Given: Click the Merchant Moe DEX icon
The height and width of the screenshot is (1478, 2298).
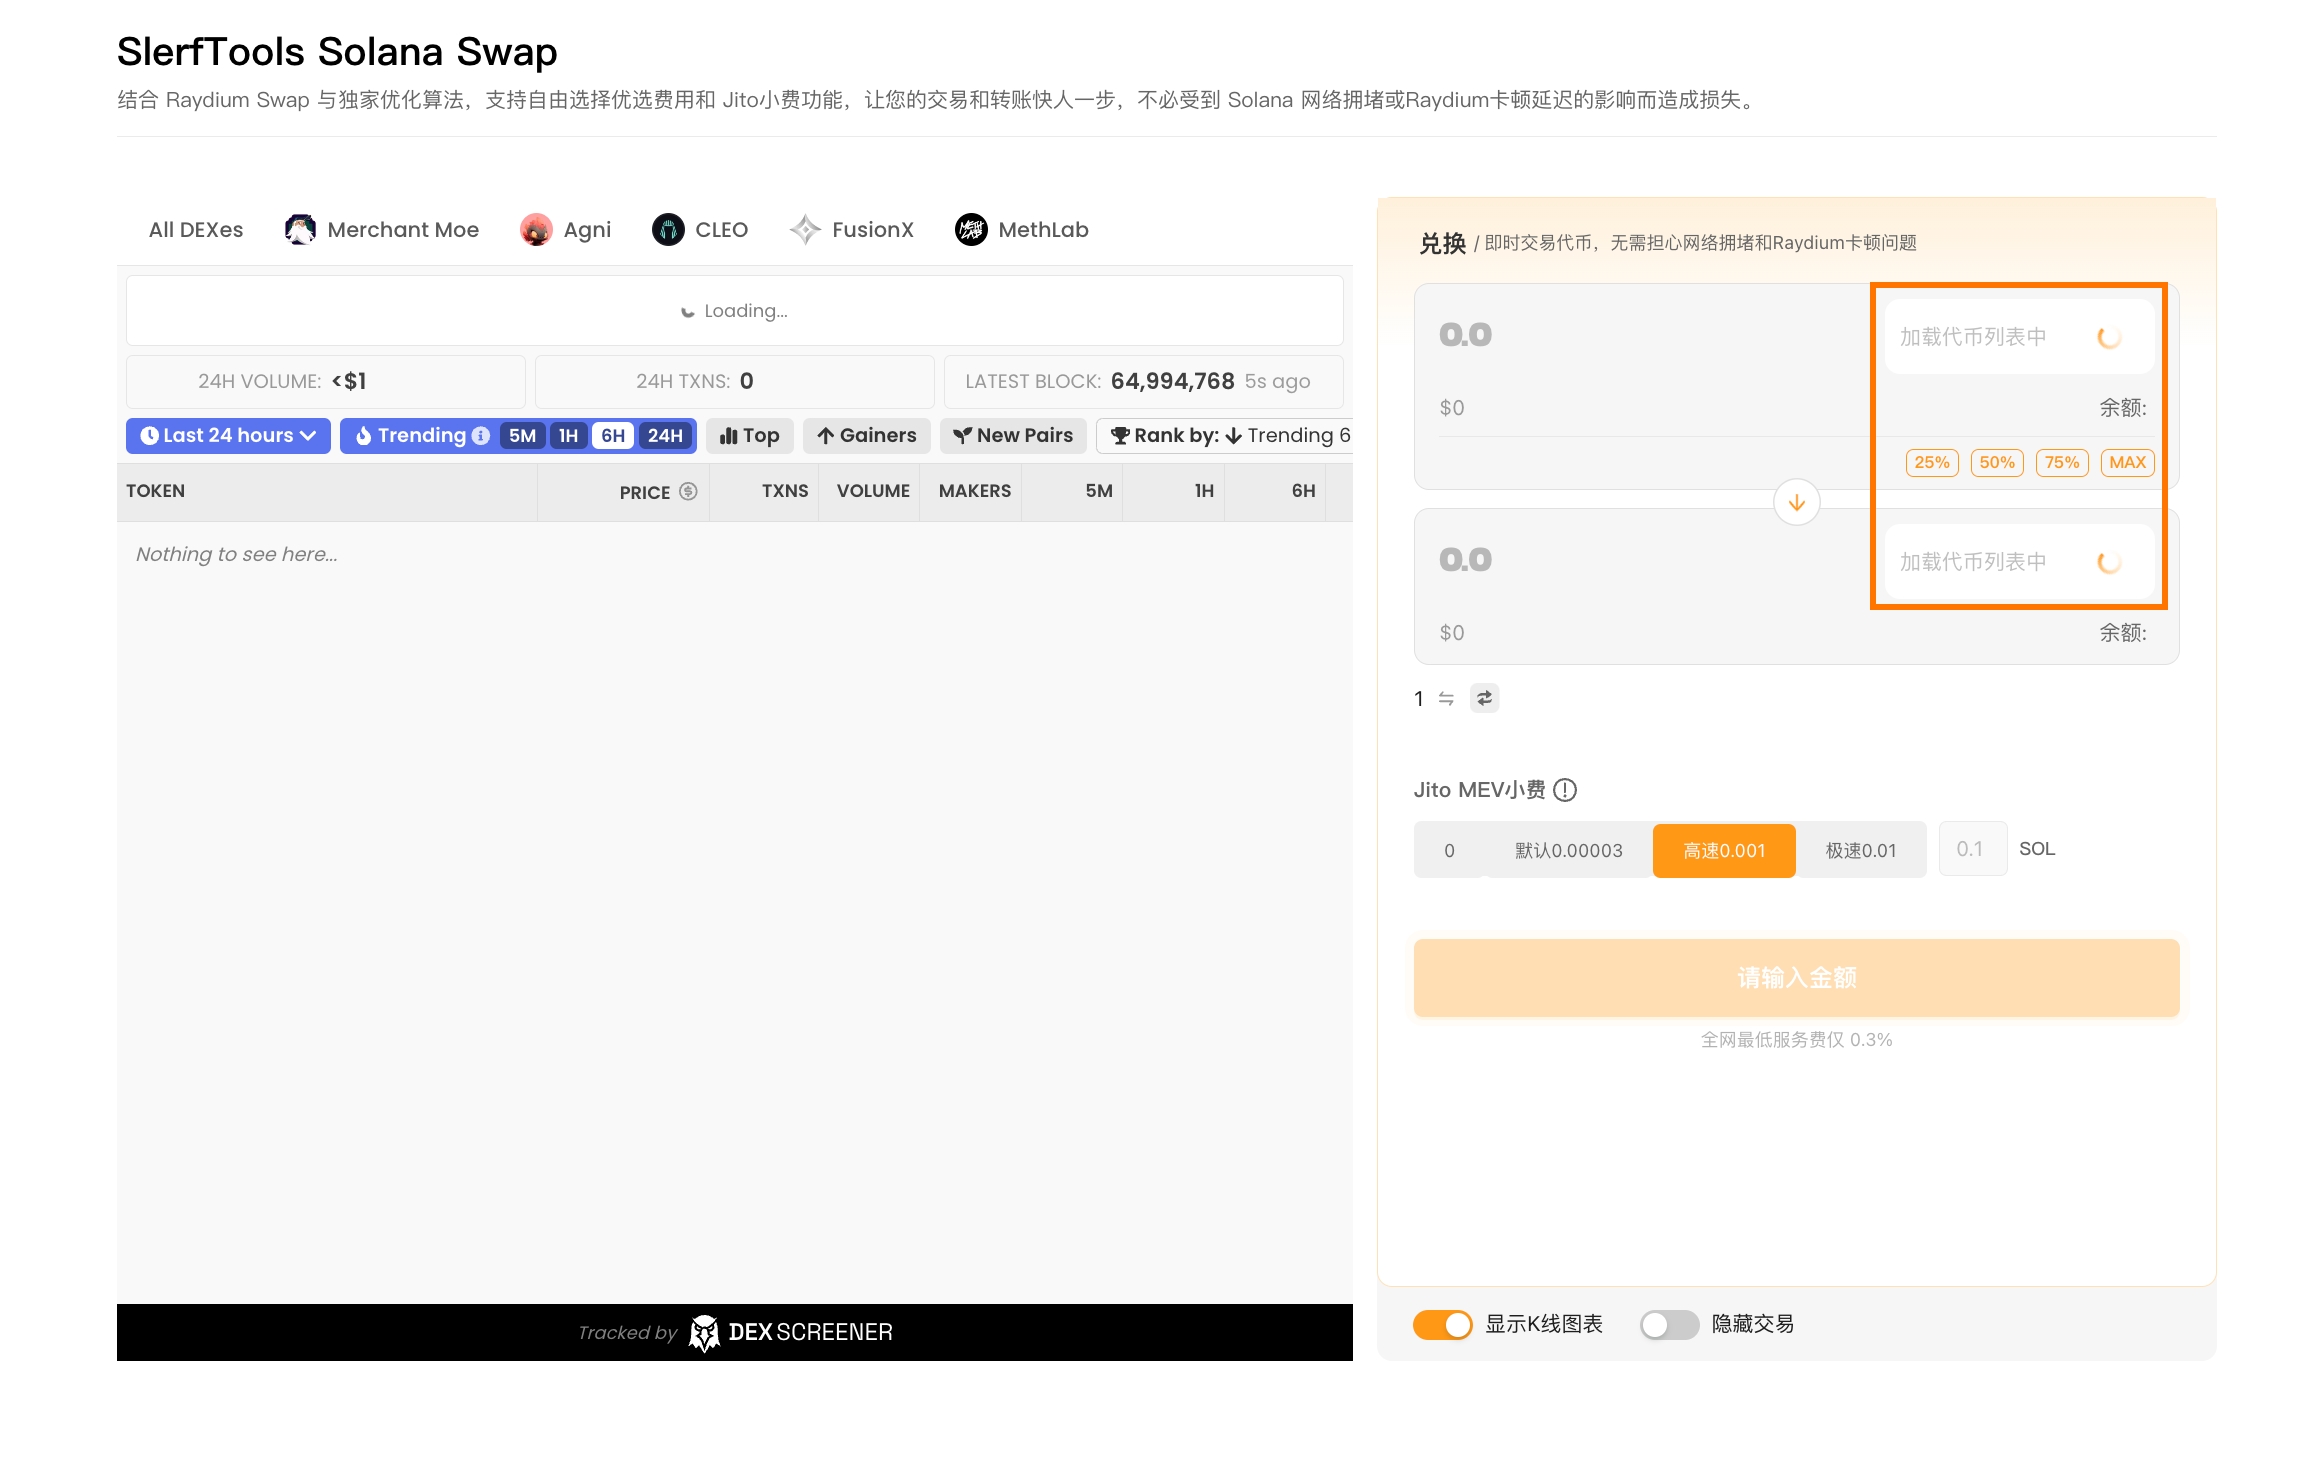Looking at the screenshot, I should [300, 230].
